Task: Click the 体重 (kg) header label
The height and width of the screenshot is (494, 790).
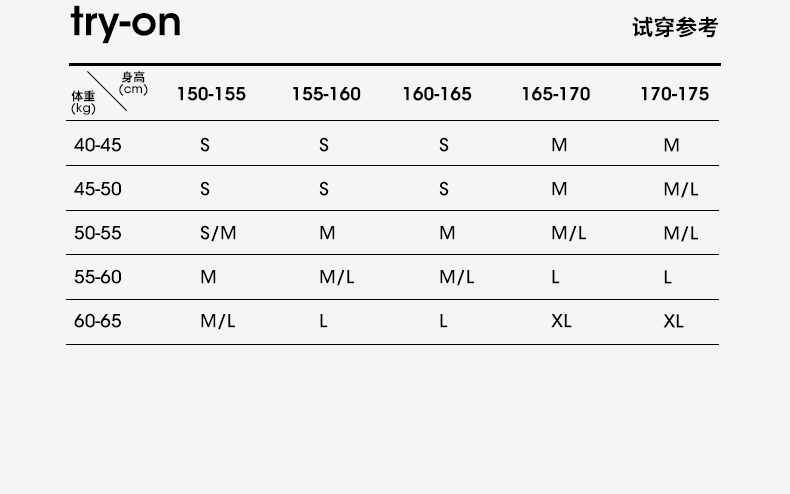Action: (x=83, y=102)
